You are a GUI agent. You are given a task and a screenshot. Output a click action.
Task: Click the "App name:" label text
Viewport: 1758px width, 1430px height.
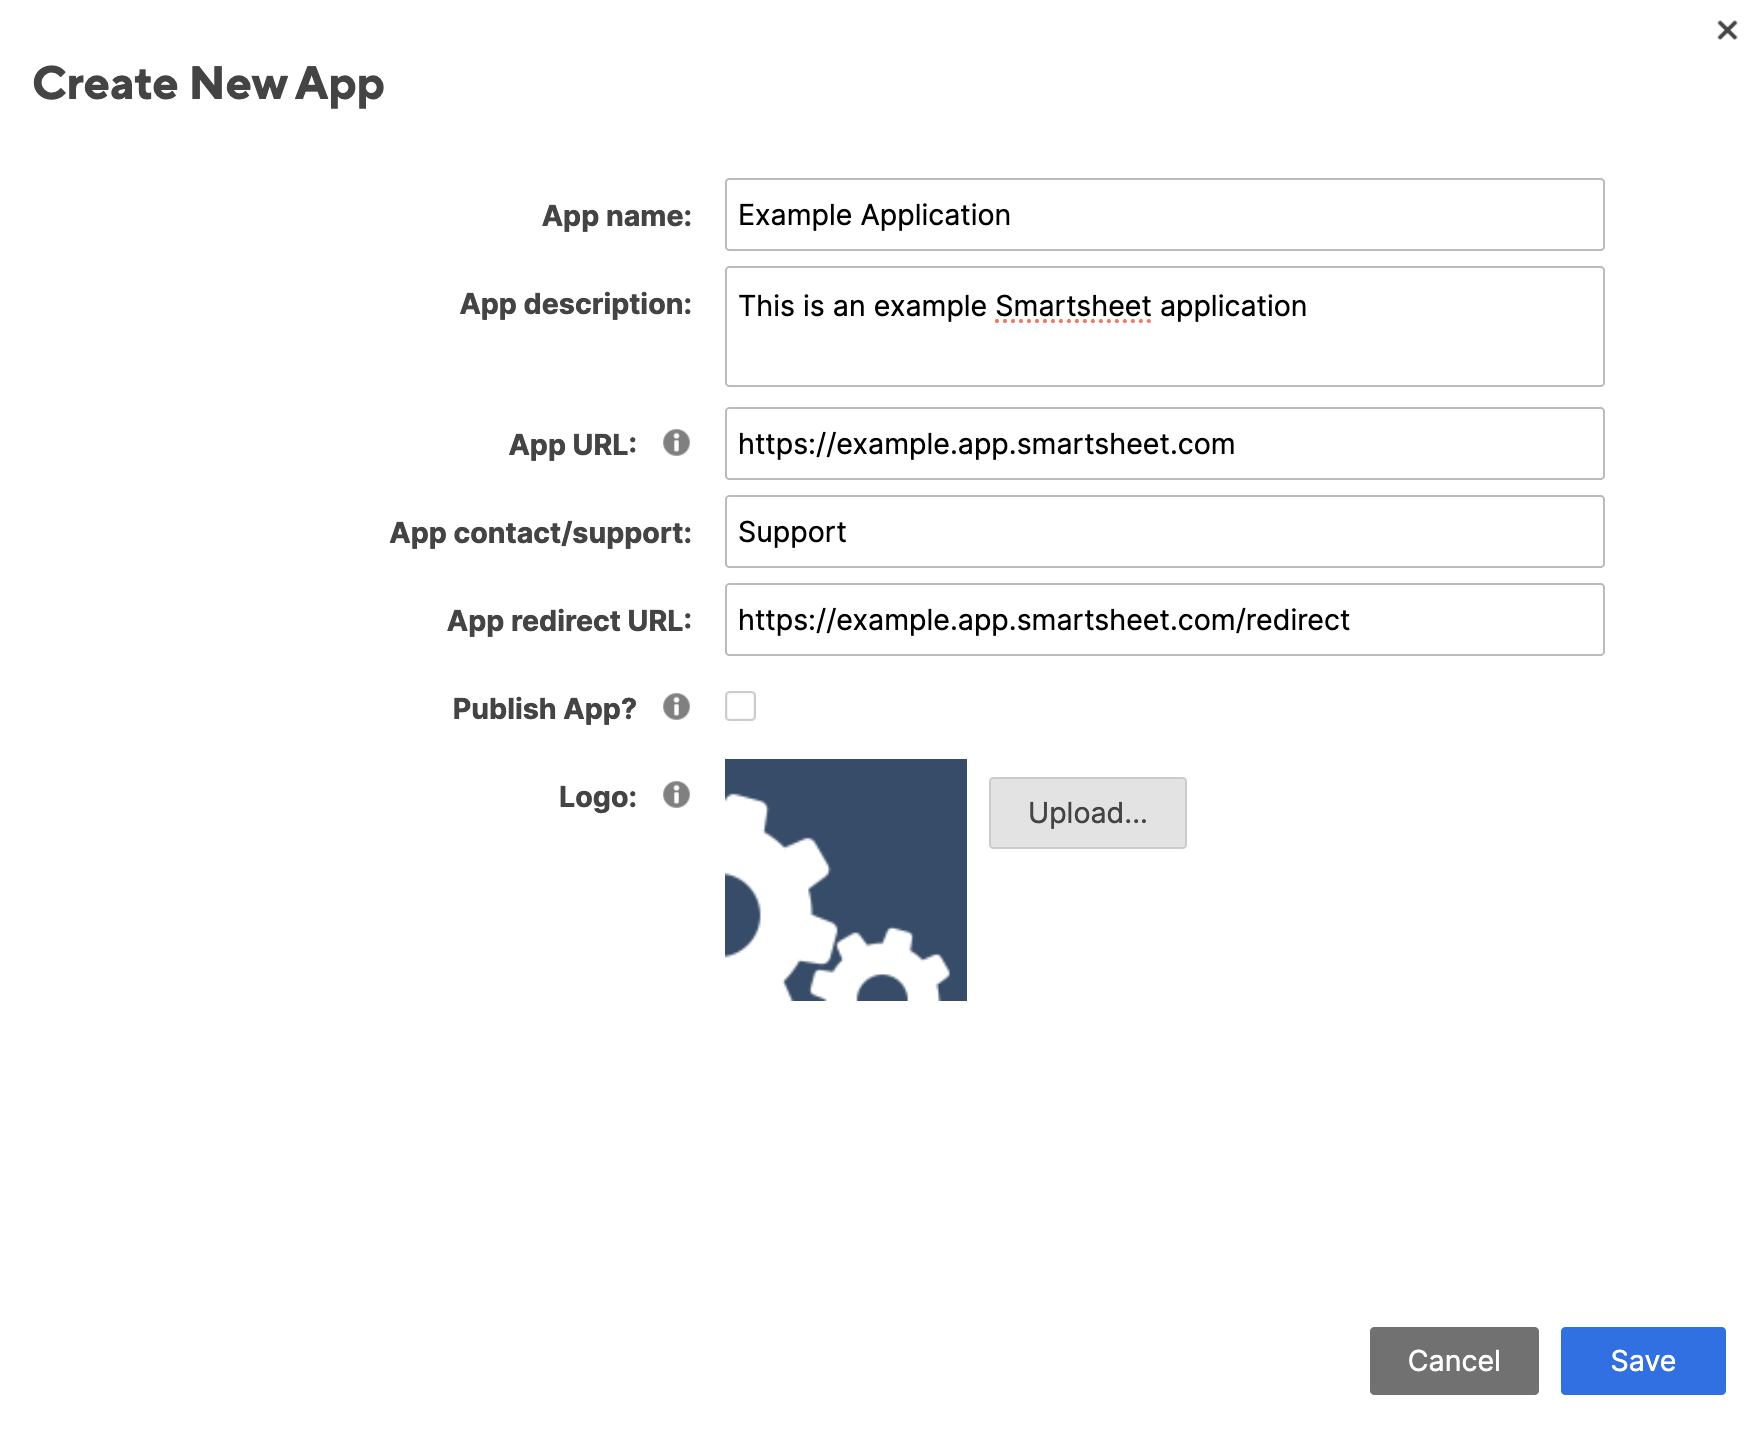point(616,216)
